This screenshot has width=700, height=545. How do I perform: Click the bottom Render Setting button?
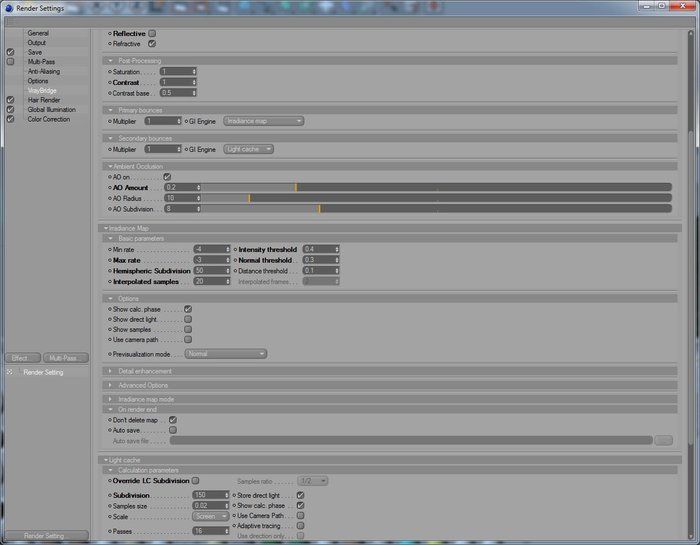(x=47, y=535)
